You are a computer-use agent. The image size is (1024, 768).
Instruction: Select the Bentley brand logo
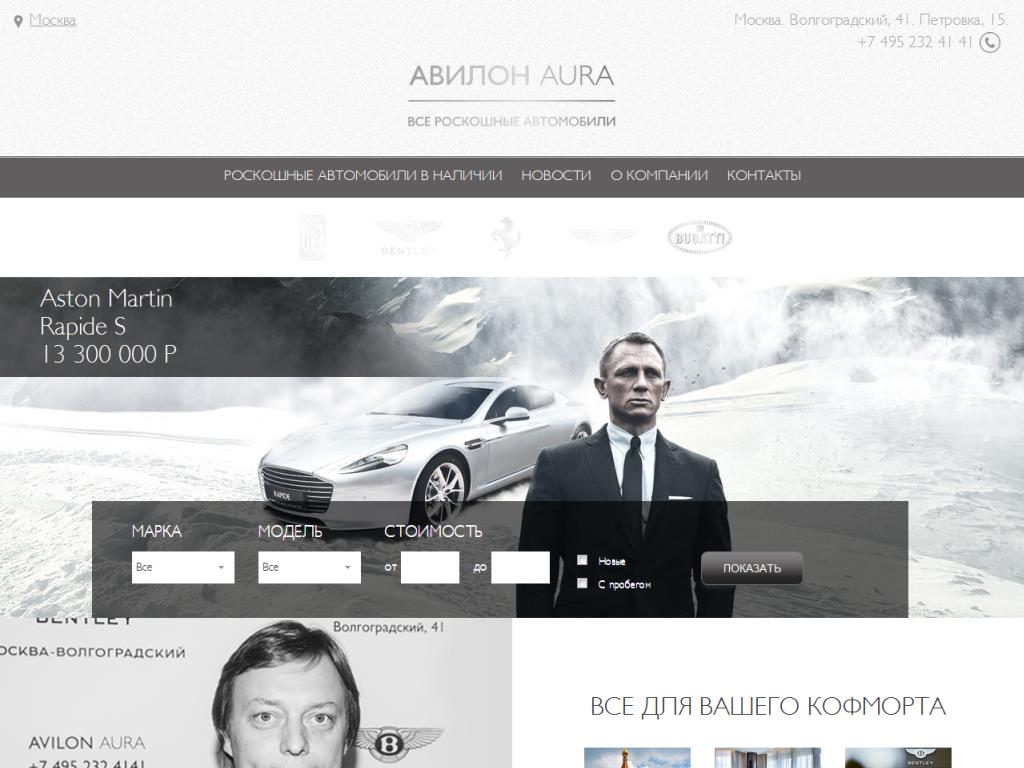coord(409,238)
